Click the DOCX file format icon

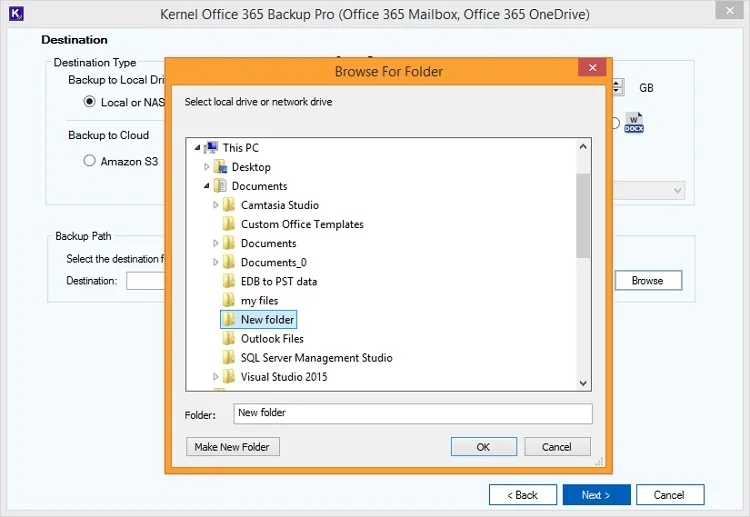pos(634,122)
